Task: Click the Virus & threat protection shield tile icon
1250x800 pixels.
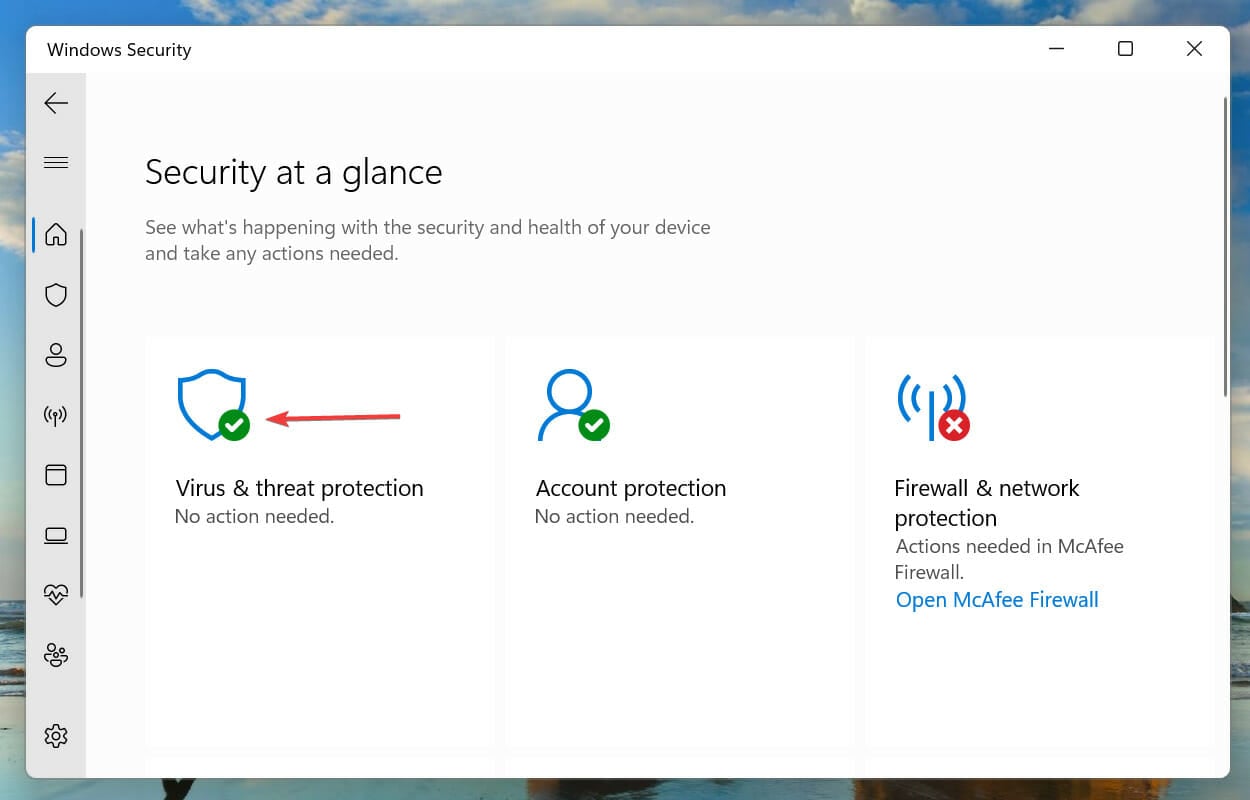Action: [x=213, y=405]
